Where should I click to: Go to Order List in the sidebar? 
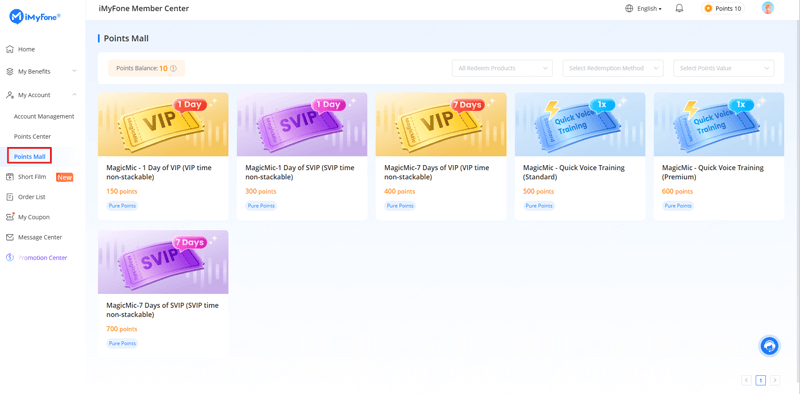(32, 196)
